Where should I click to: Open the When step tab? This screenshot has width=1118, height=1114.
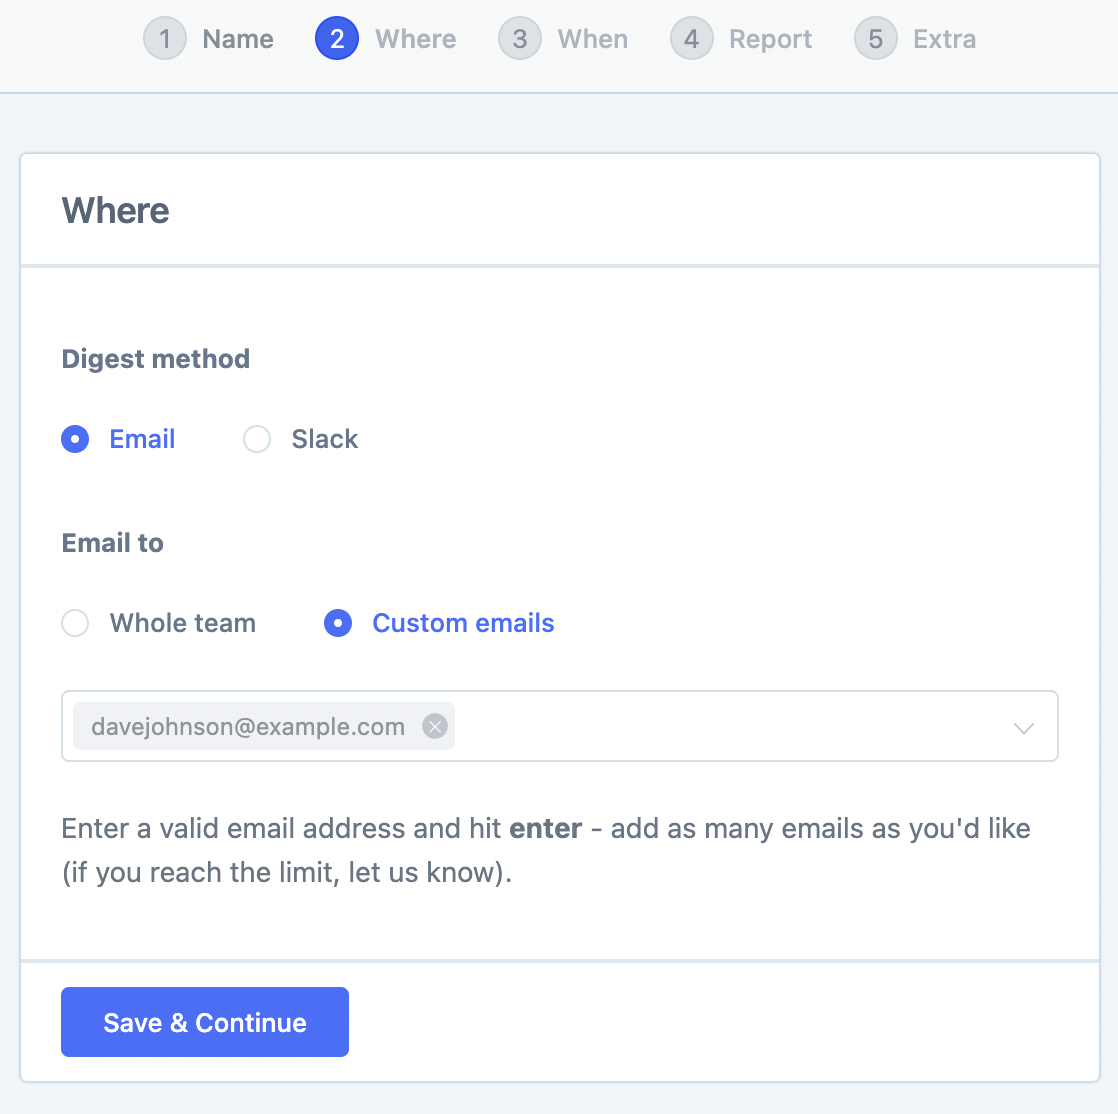(593, 40)
